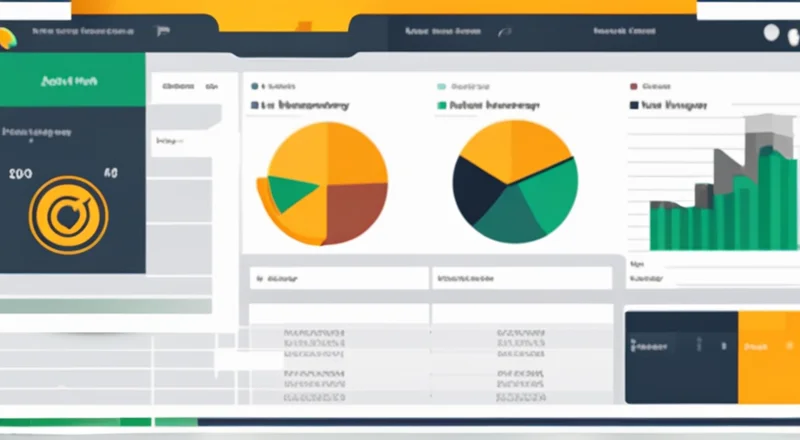Screen dimensions: 800x440
Task: Open the top-right header menu text
Action: coord(624,32)
